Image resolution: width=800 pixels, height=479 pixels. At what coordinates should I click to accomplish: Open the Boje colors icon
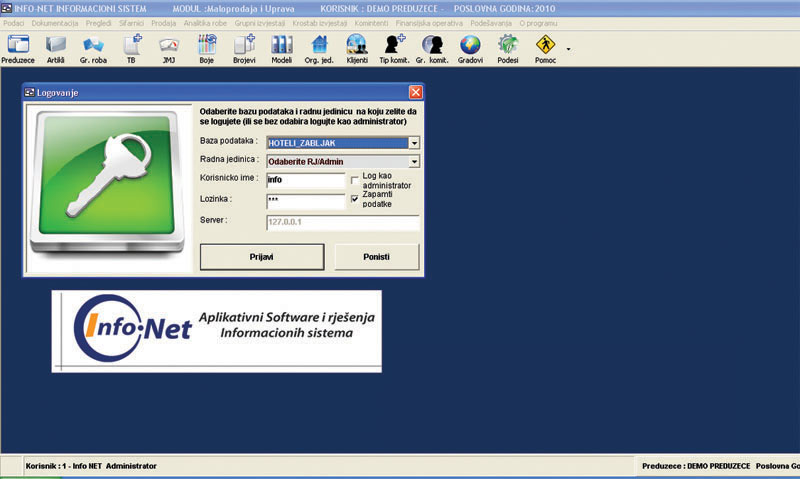point(207,49)
